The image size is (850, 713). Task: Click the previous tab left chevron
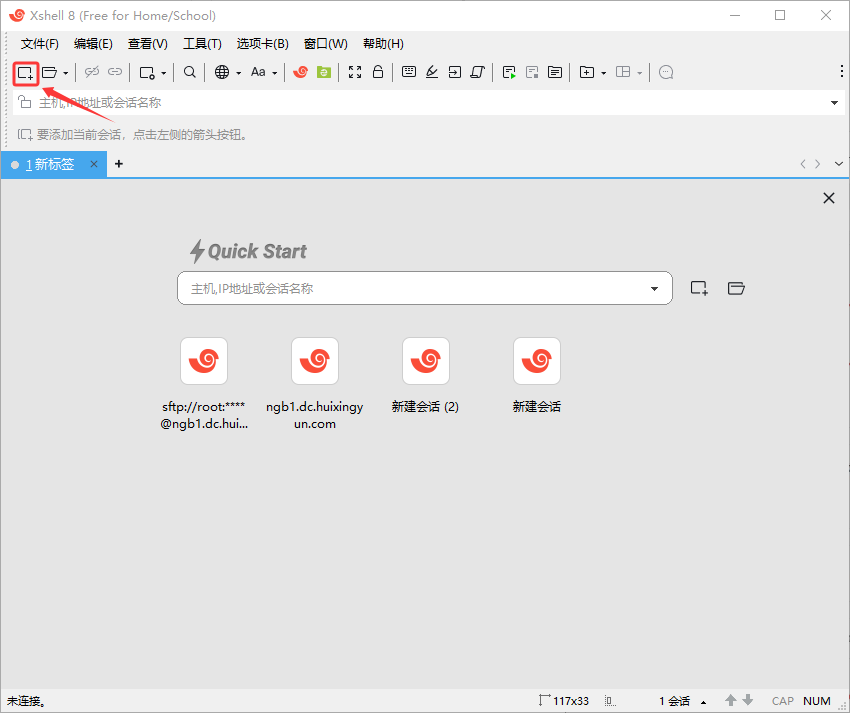pyautogui.click(x=803, y=164)
